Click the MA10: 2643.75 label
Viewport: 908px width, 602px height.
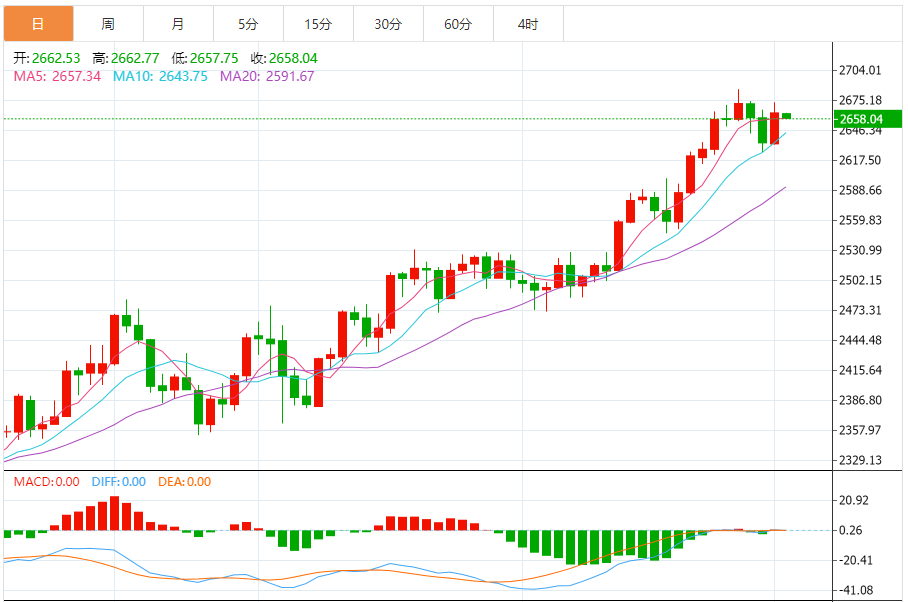tap(160, 76)
